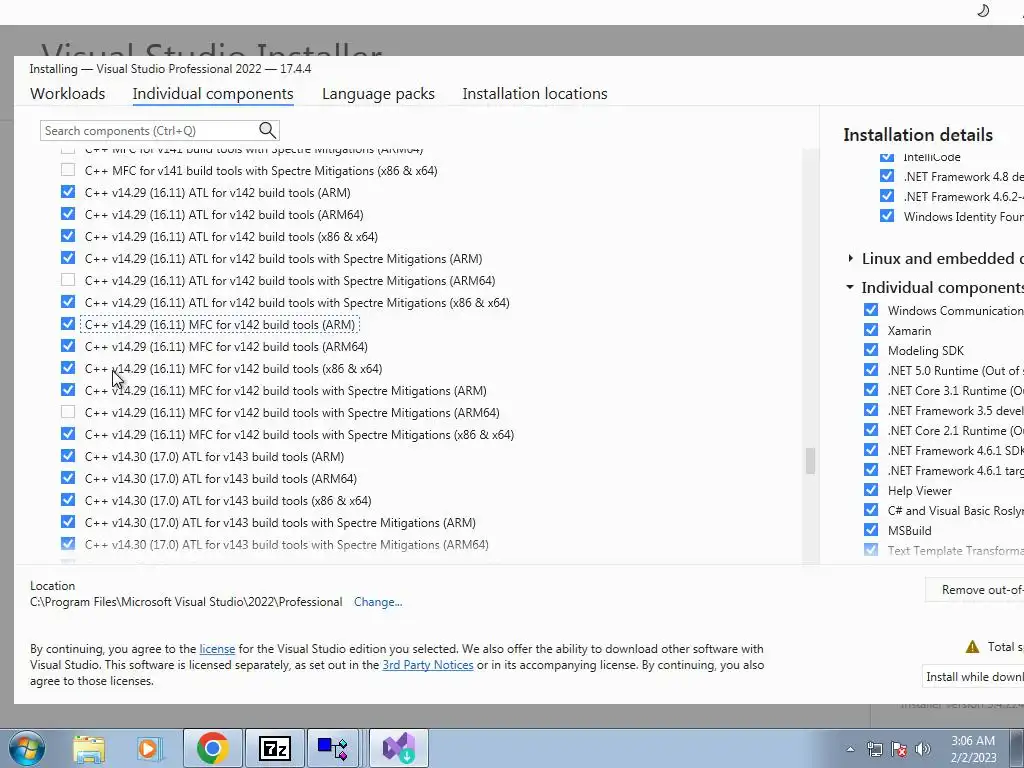Uncheck MFC for v142 build tools (ARM)
Screen dimensions: 1024x768
coord(68,324)
